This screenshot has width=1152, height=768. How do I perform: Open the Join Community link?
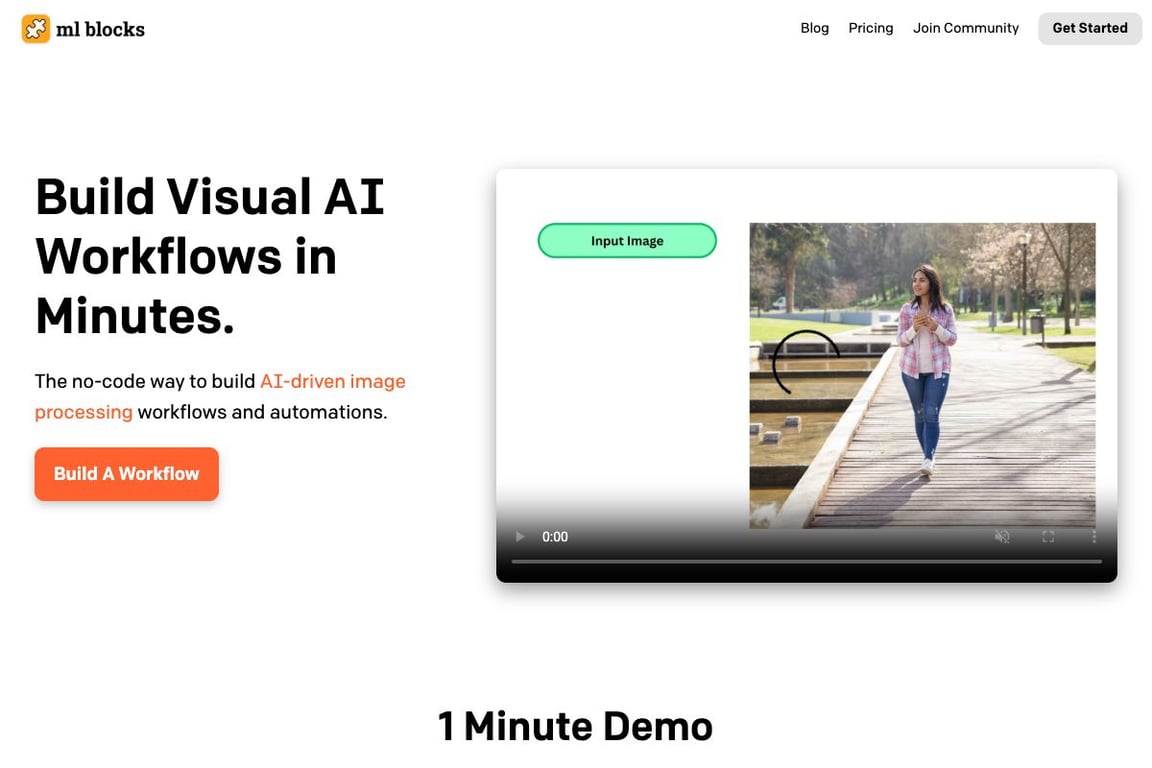click(965, 28)
